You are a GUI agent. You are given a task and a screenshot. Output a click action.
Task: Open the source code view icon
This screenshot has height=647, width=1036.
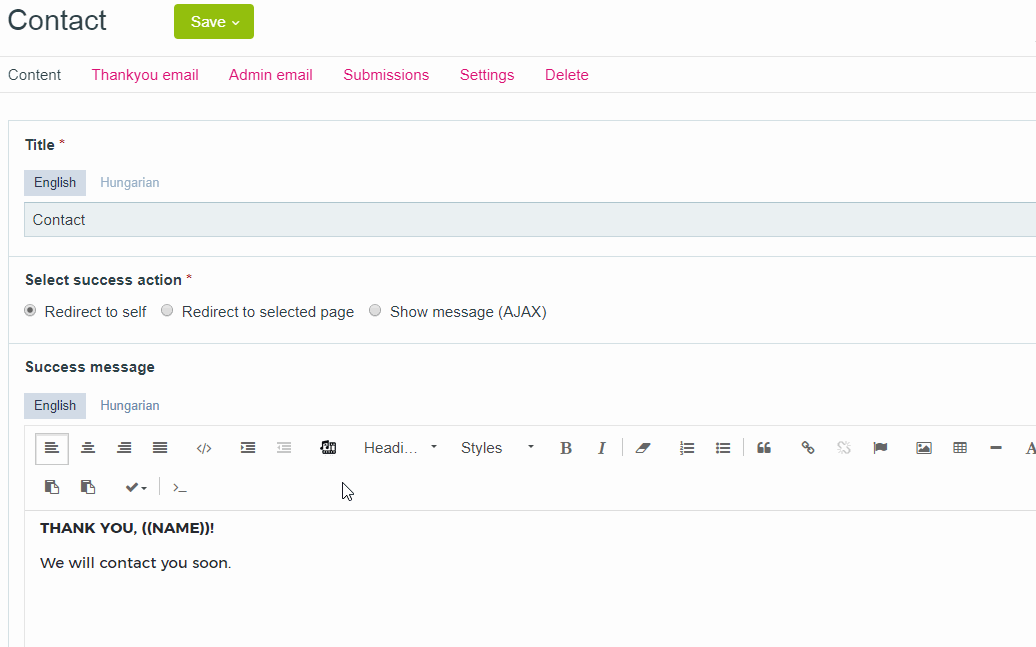pos(204,448)
